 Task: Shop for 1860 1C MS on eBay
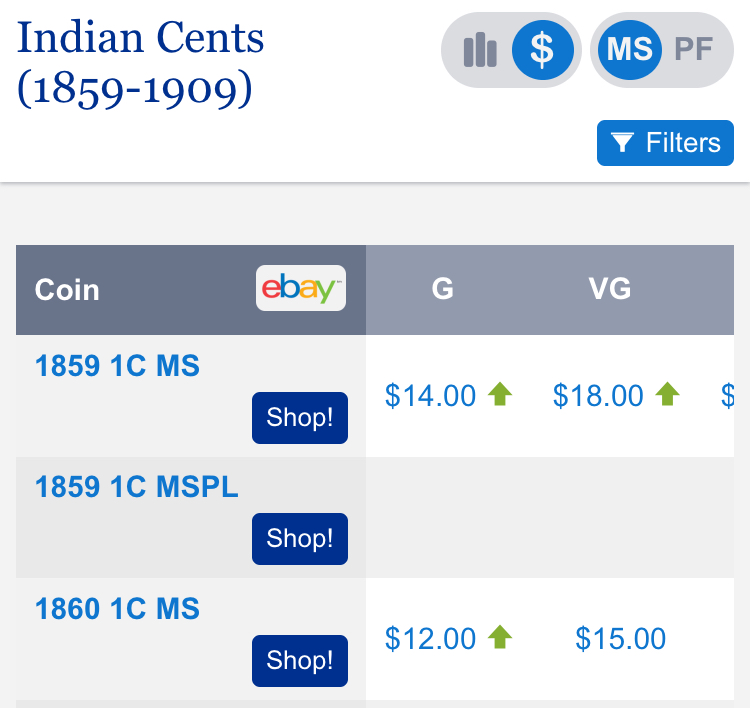(x=300, y=661)
